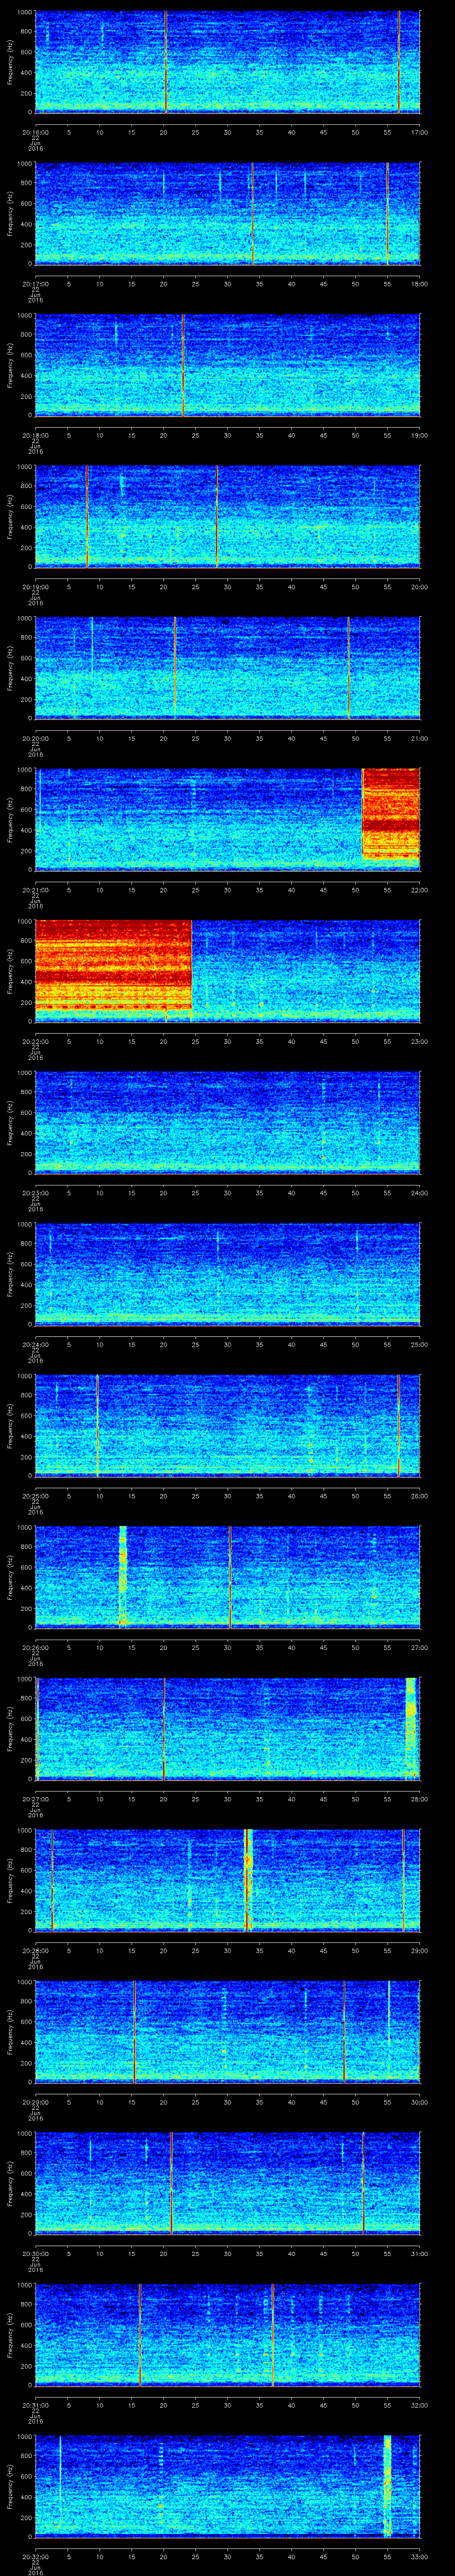Click the '20:23:00' start time label

(x=36, y=1192)
